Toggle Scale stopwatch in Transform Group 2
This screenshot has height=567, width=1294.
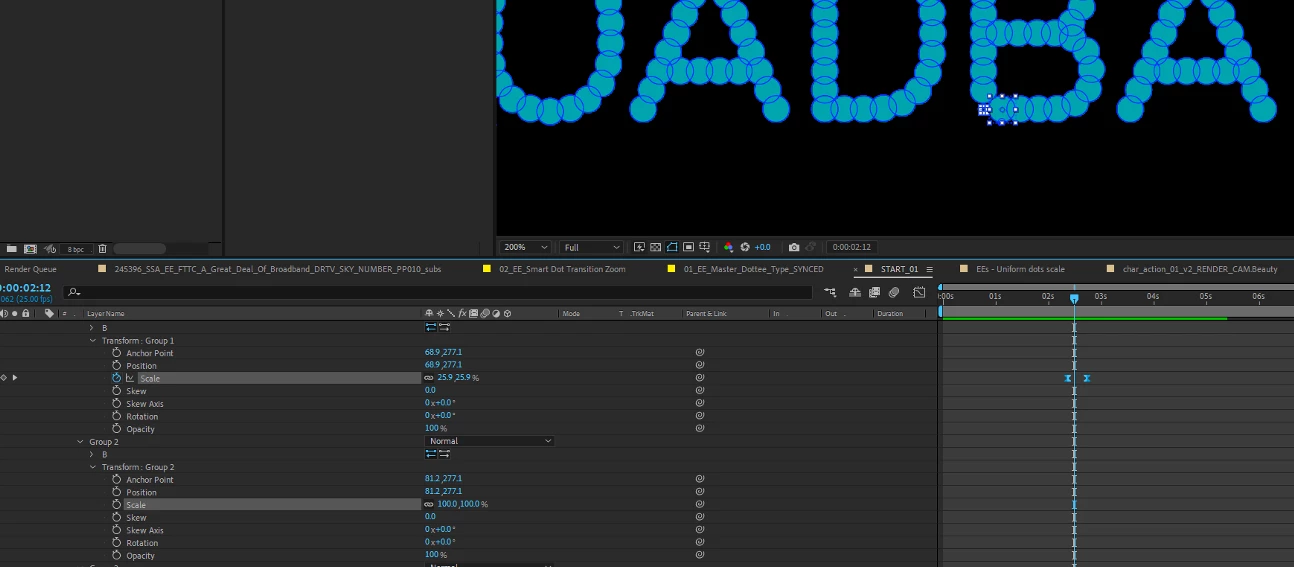click(116, 505)
